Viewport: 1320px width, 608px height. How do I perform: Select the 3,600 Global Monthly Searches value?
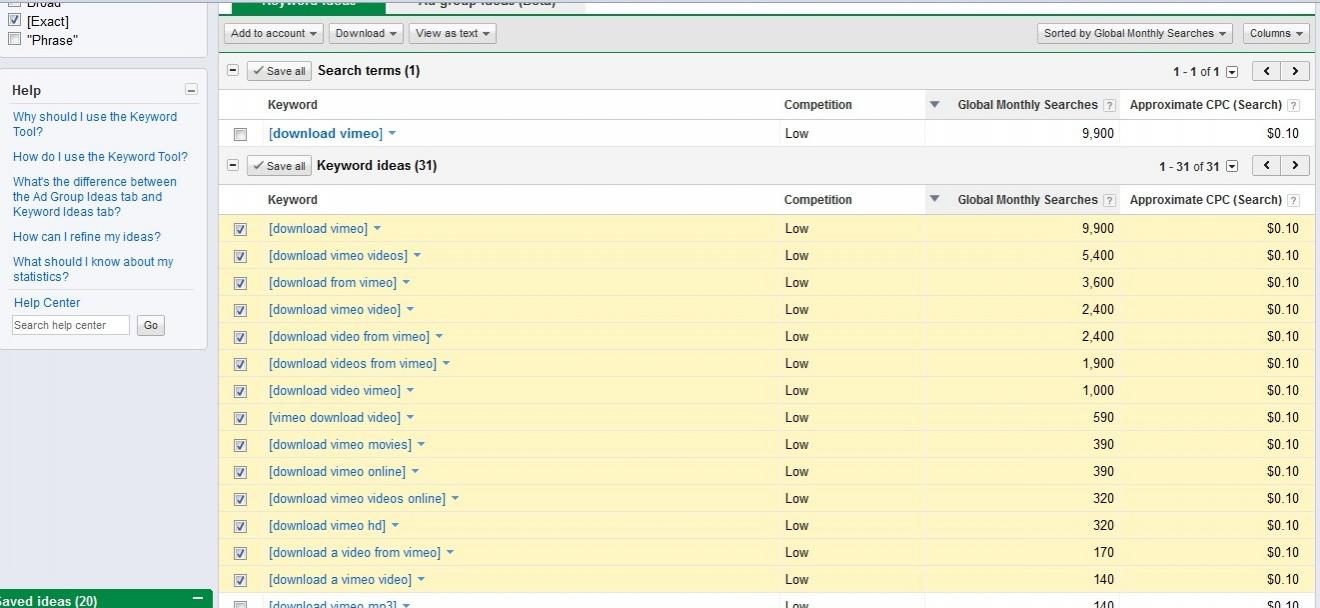click(x=1098, y=283)
